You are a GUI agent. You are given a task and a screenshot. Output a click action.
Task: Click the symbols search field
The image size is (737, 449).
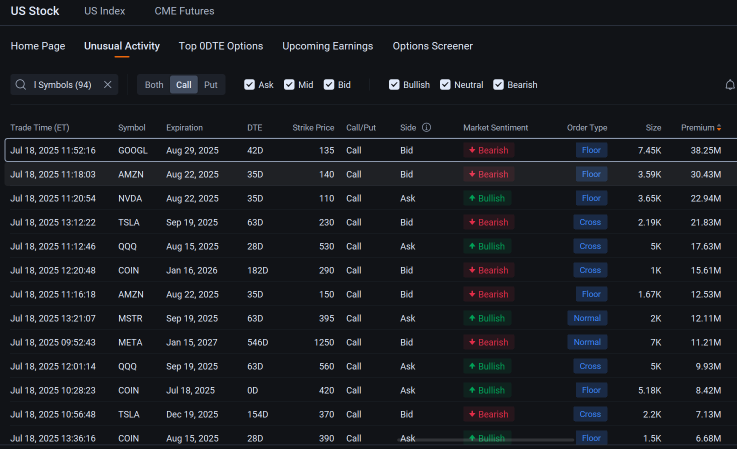pyautogui.click(x=64, y=85)
